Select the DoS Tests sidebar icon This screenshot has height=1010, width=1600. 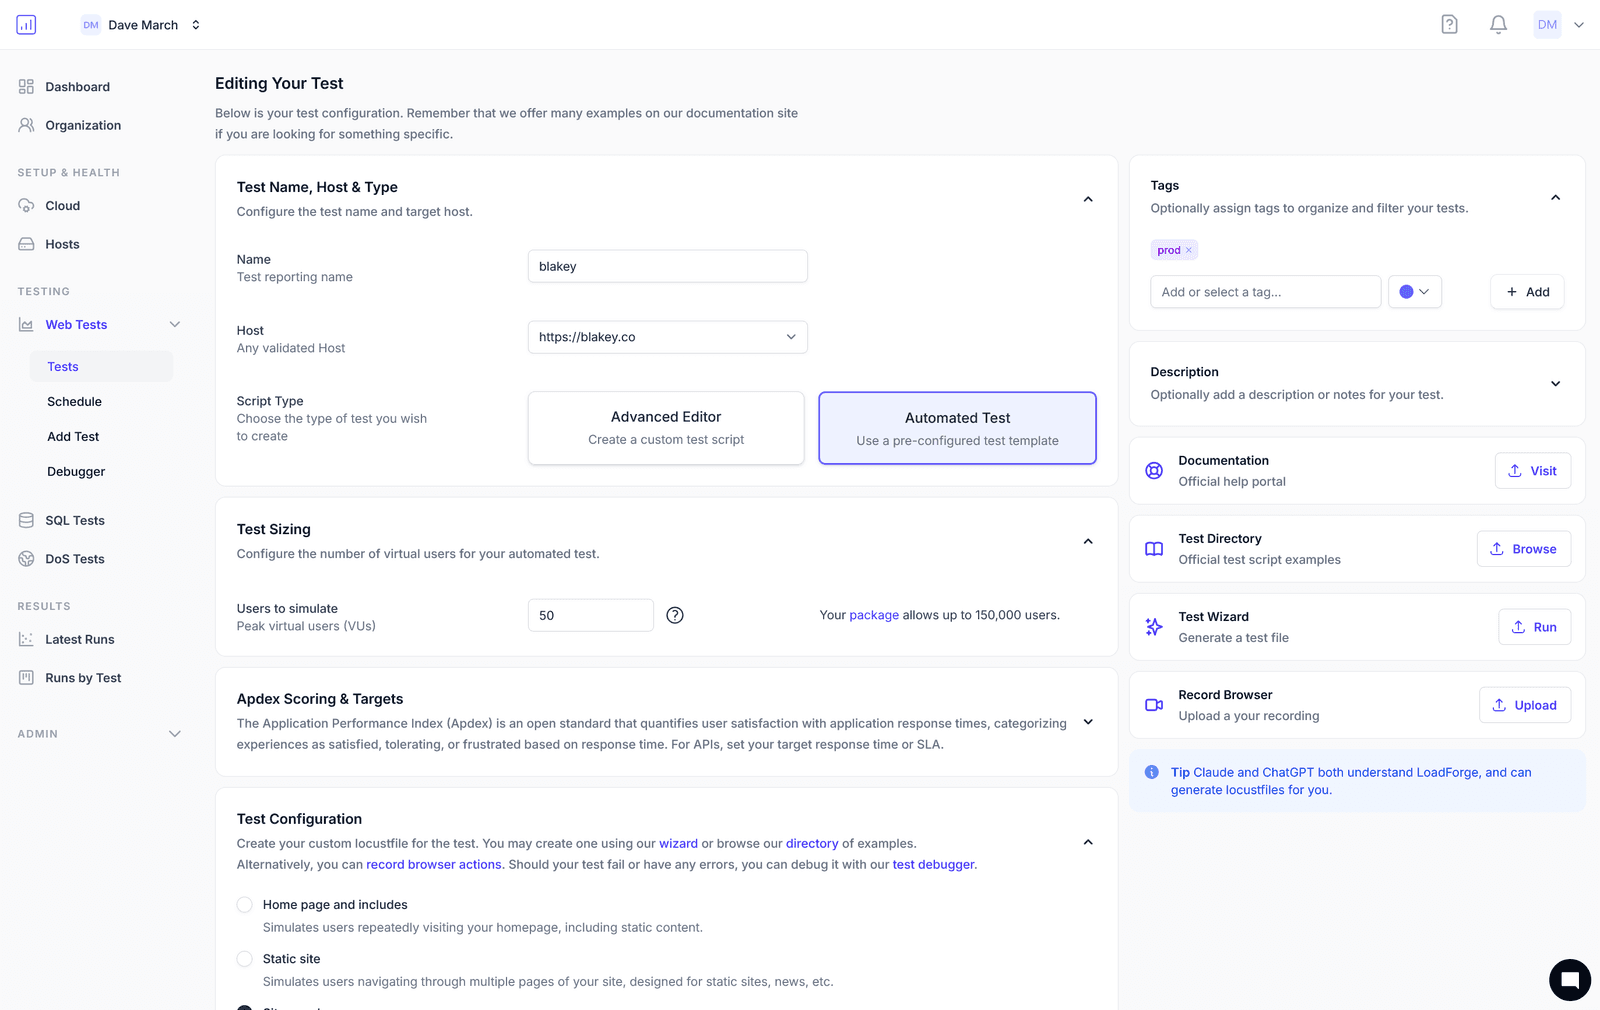(26, 558)
